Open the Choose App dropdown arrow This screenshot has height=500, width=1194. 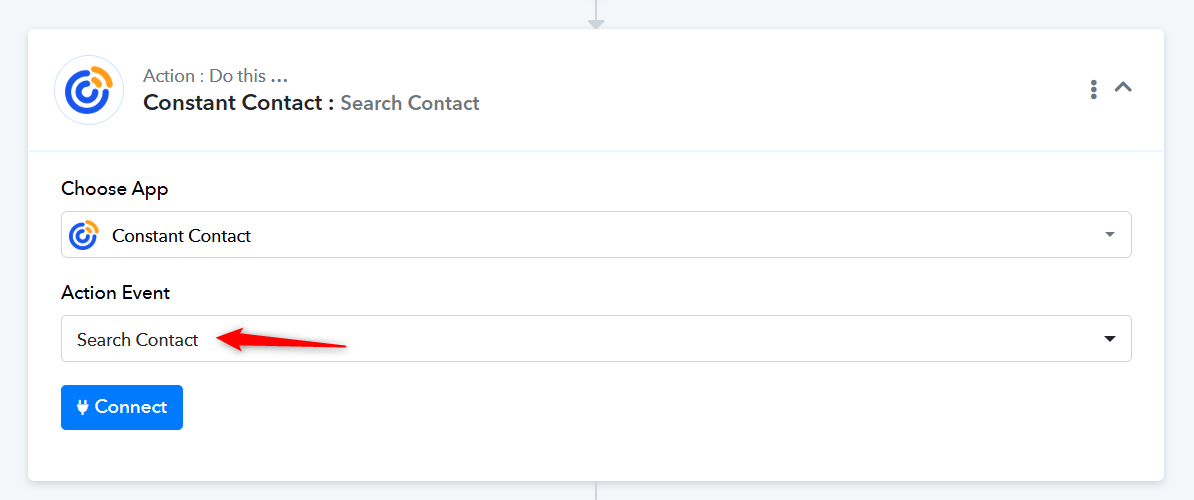pos(1109,235)
